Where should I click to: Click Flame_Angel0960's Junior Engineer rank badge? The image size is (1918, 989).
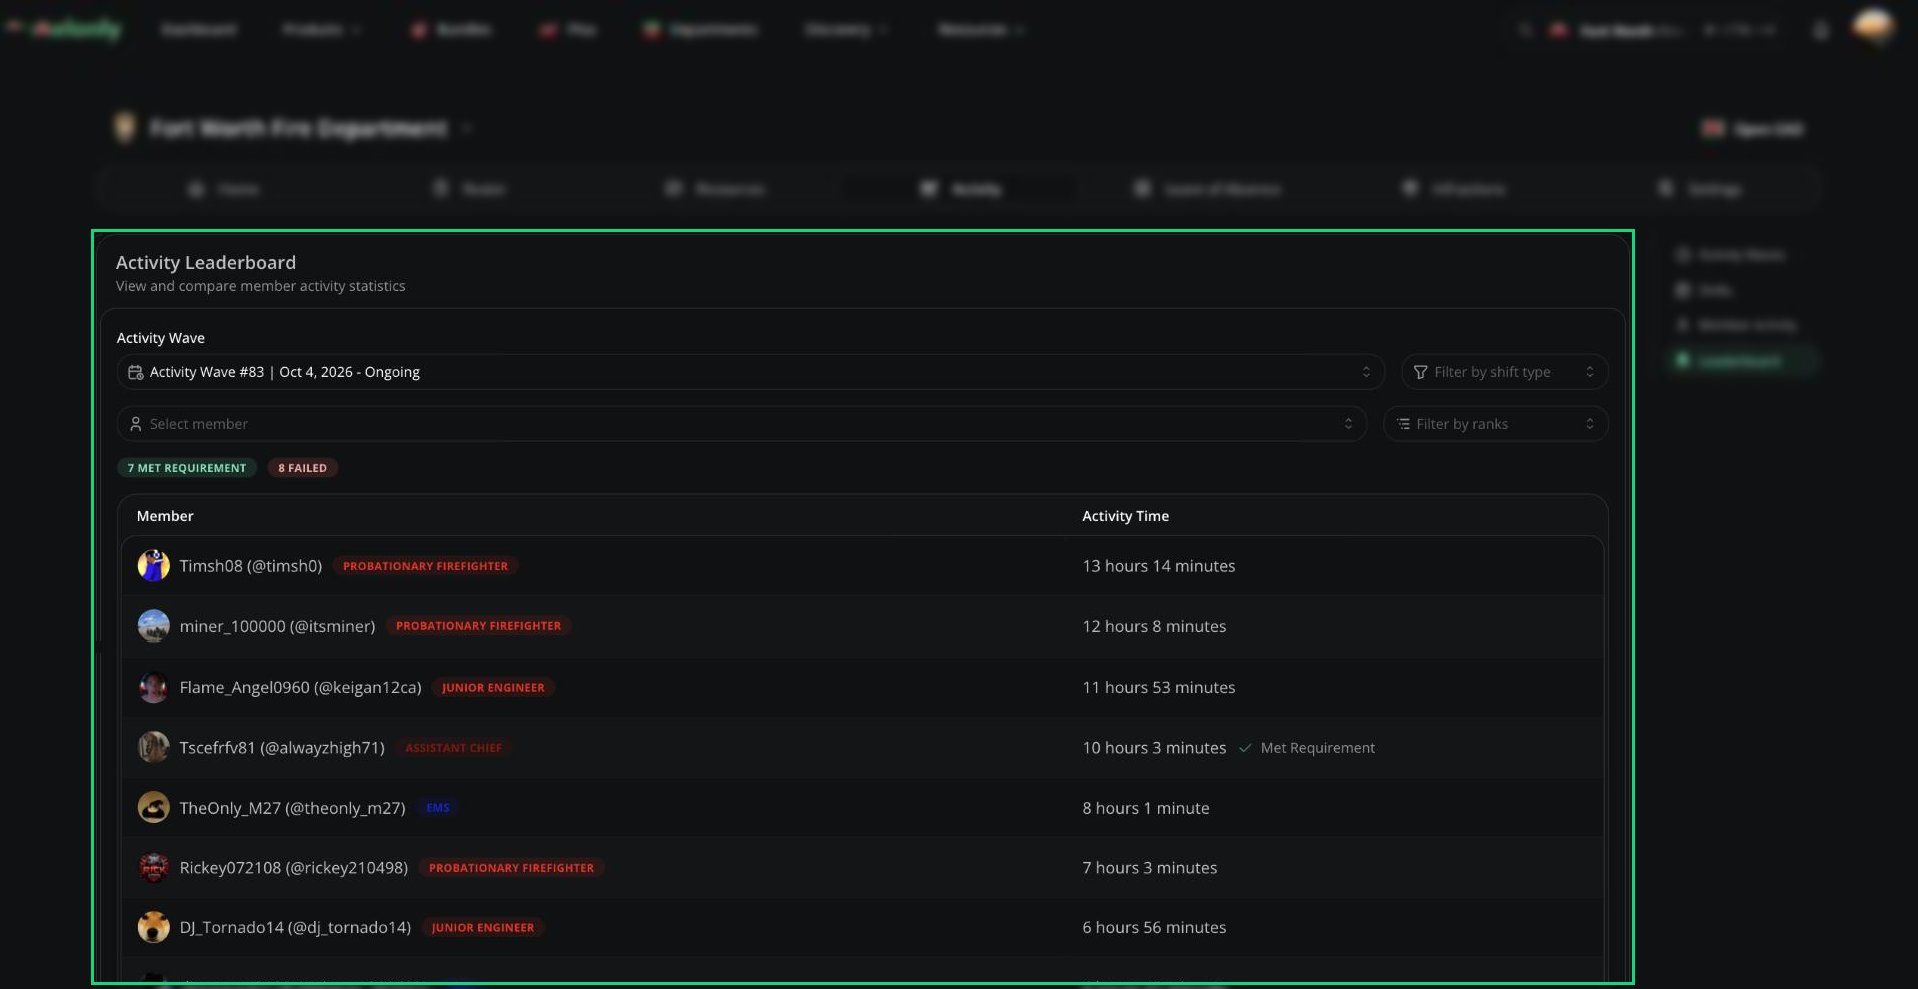(493, 688)
